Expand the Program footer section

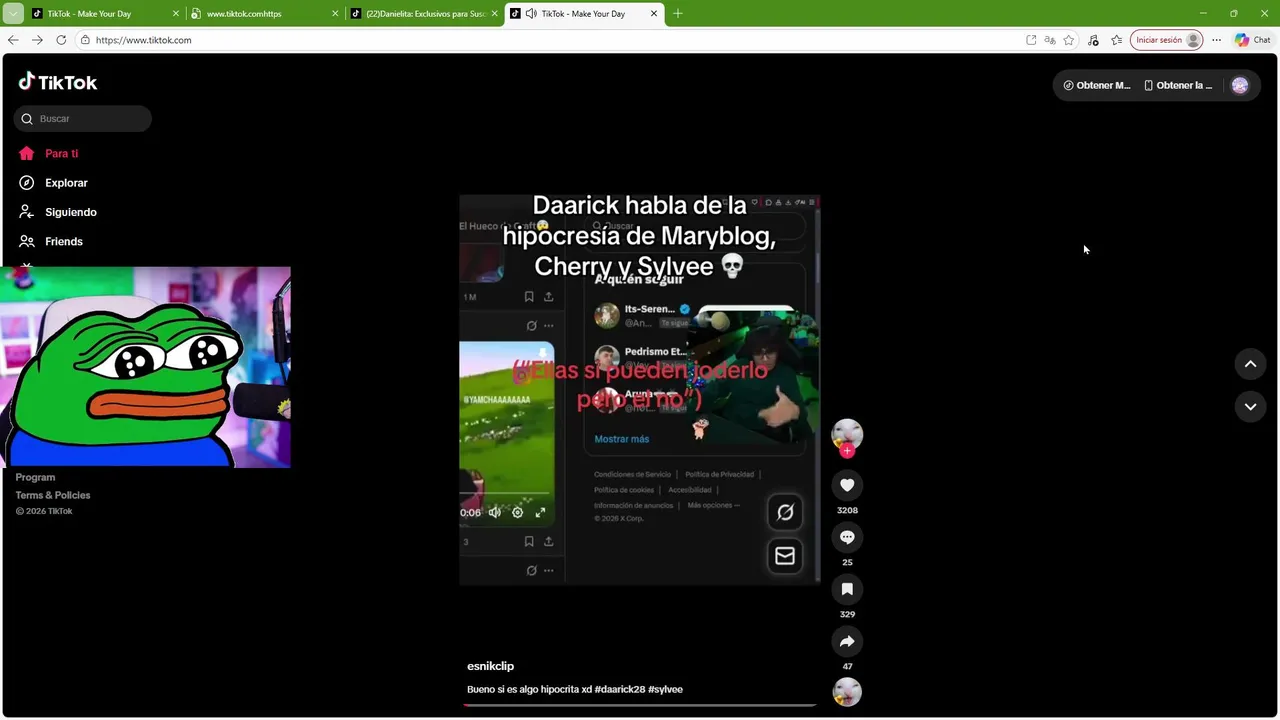click(35, 477)
